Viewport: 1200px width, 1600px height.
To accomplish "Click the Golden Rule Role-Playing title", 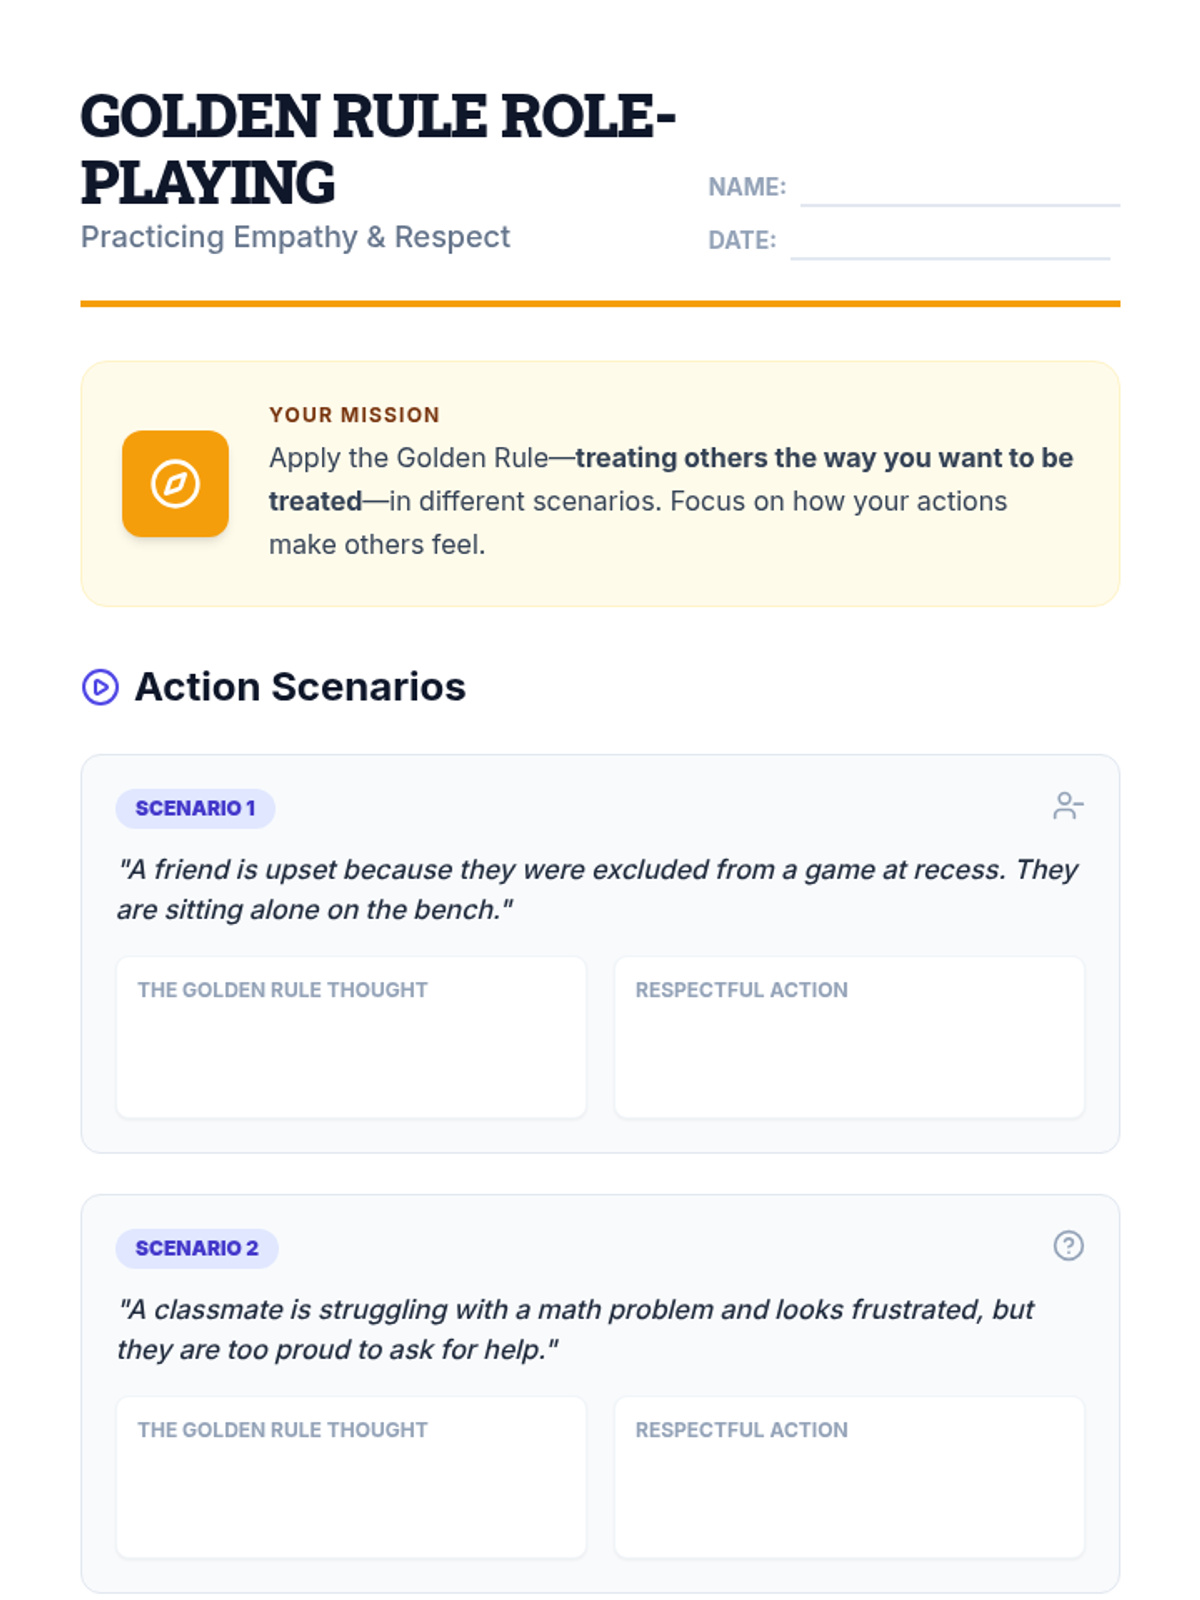I will 378,148.
